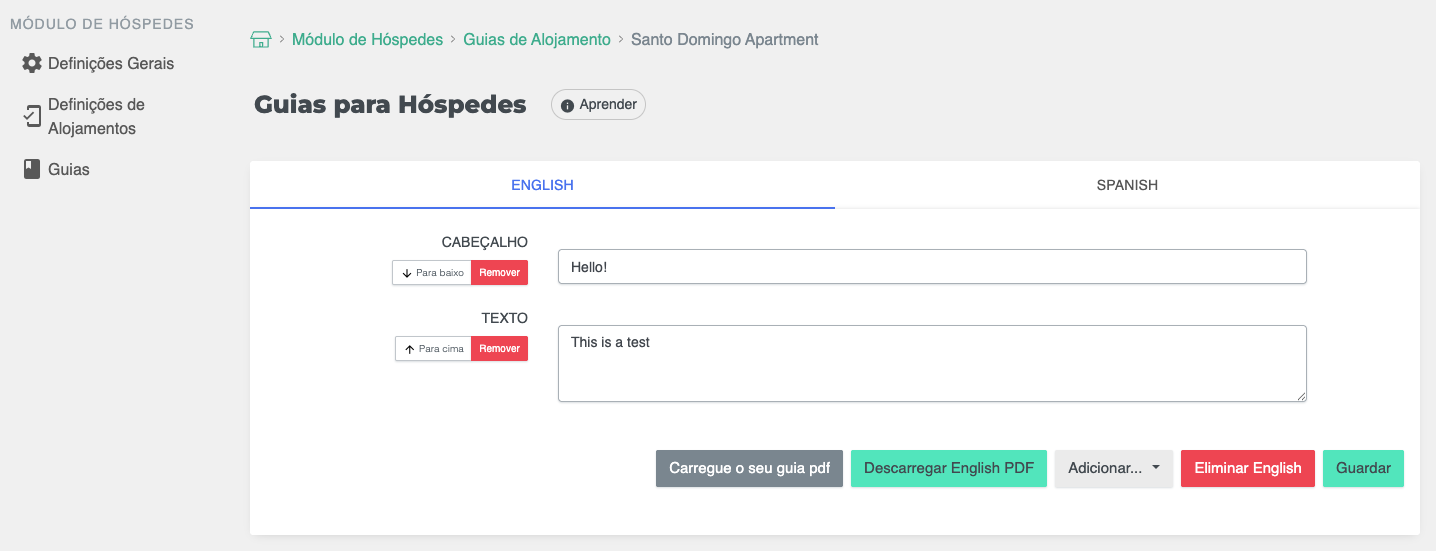Viewport: 1436px width, 551px height.
Task: Download the English PDF guide
Action: (948, 468)
